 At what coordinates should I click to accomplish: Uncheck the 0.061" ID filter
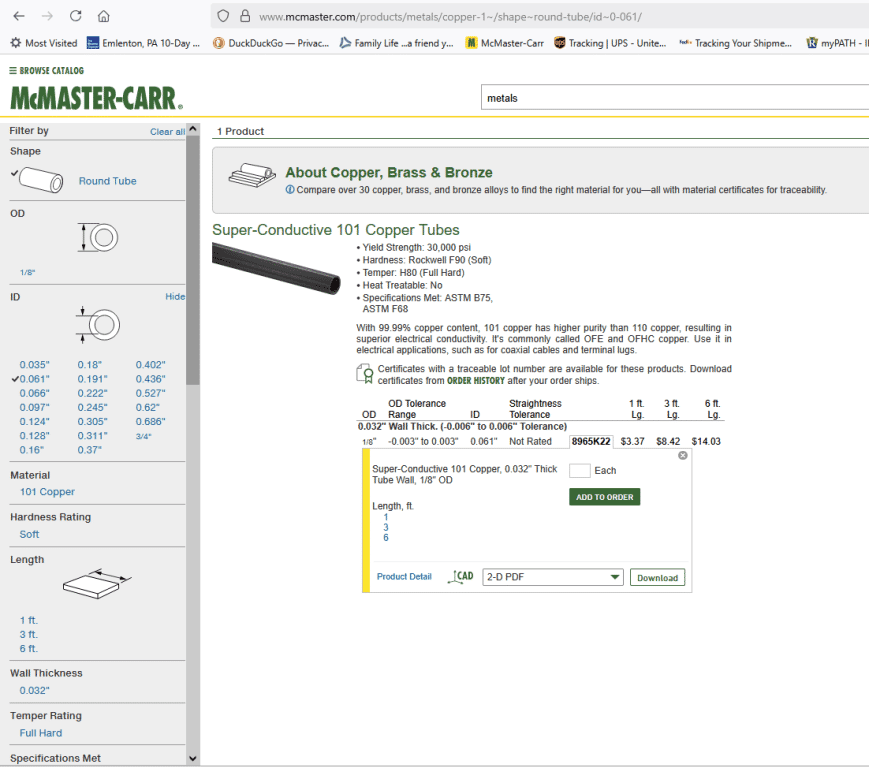(34, 380)
